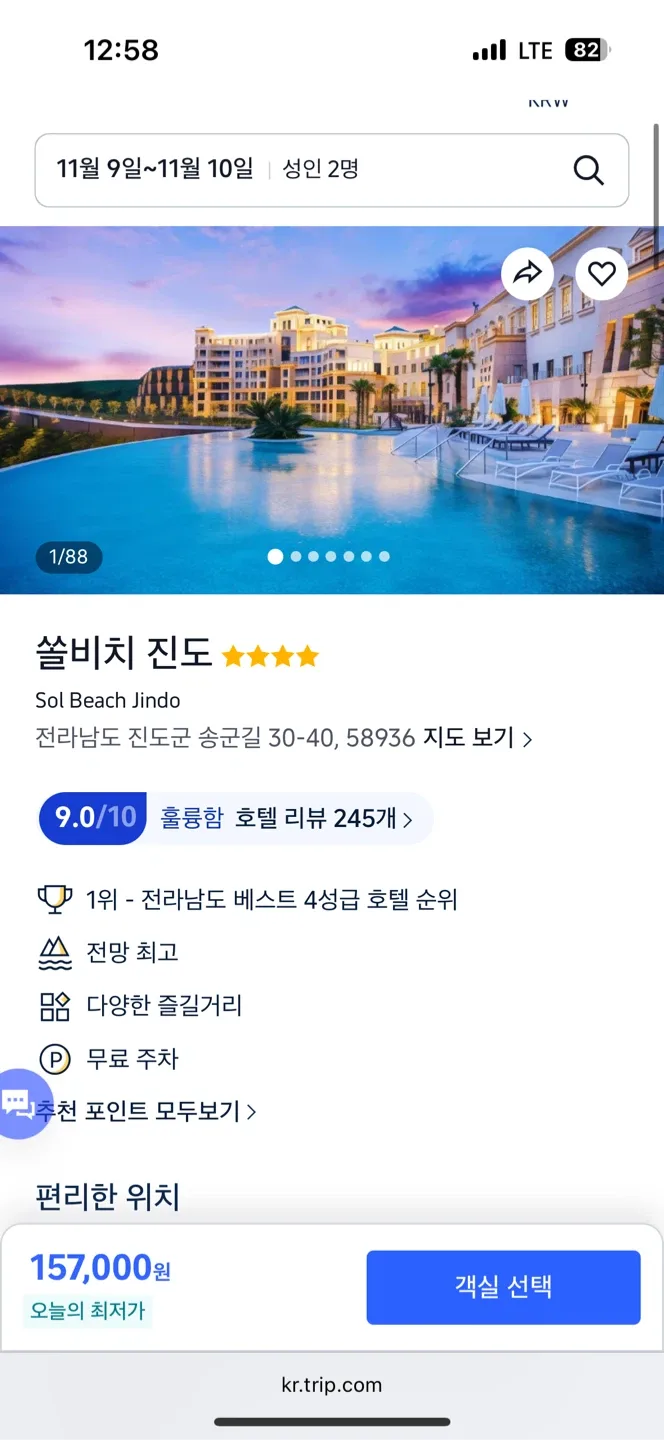This screenshot has height=1440, width=664.
Task: Open 지도 보기 map link
Action: (477, 739)
